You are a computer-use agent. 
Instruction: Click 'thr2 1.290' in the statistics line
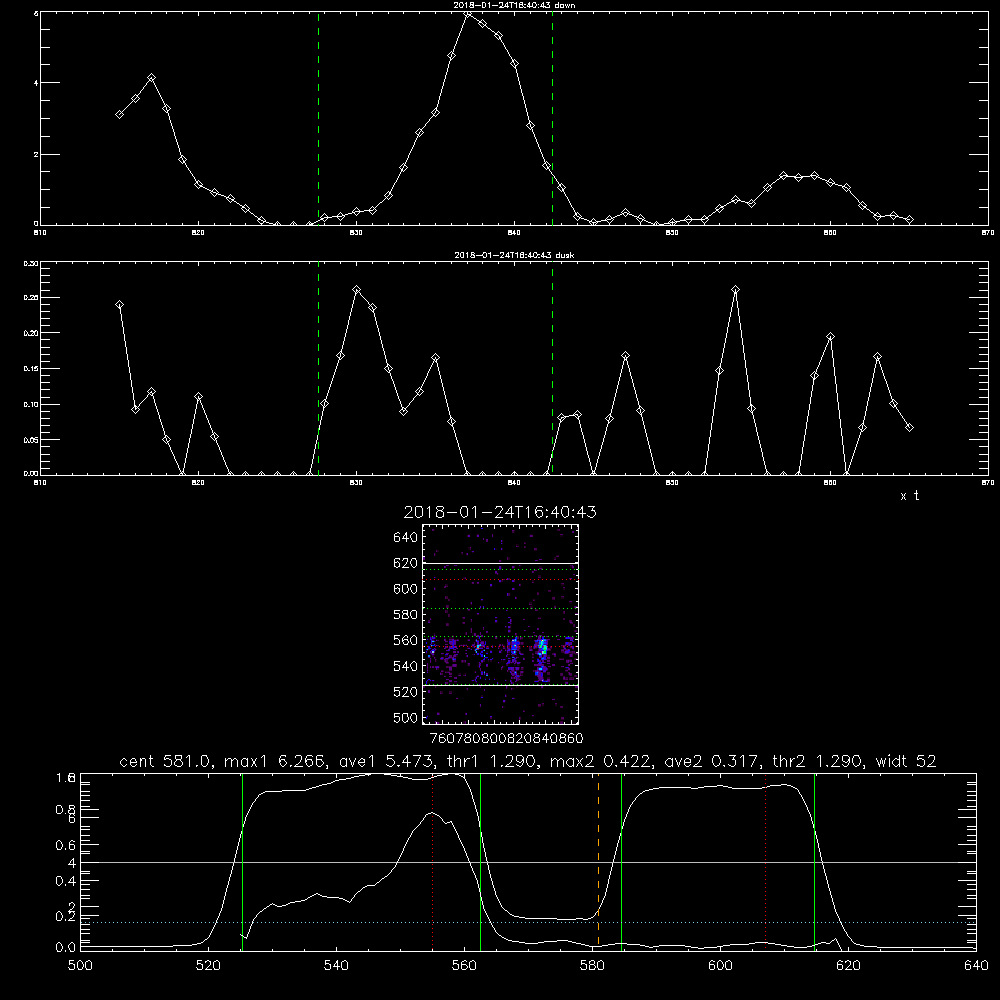819,761
